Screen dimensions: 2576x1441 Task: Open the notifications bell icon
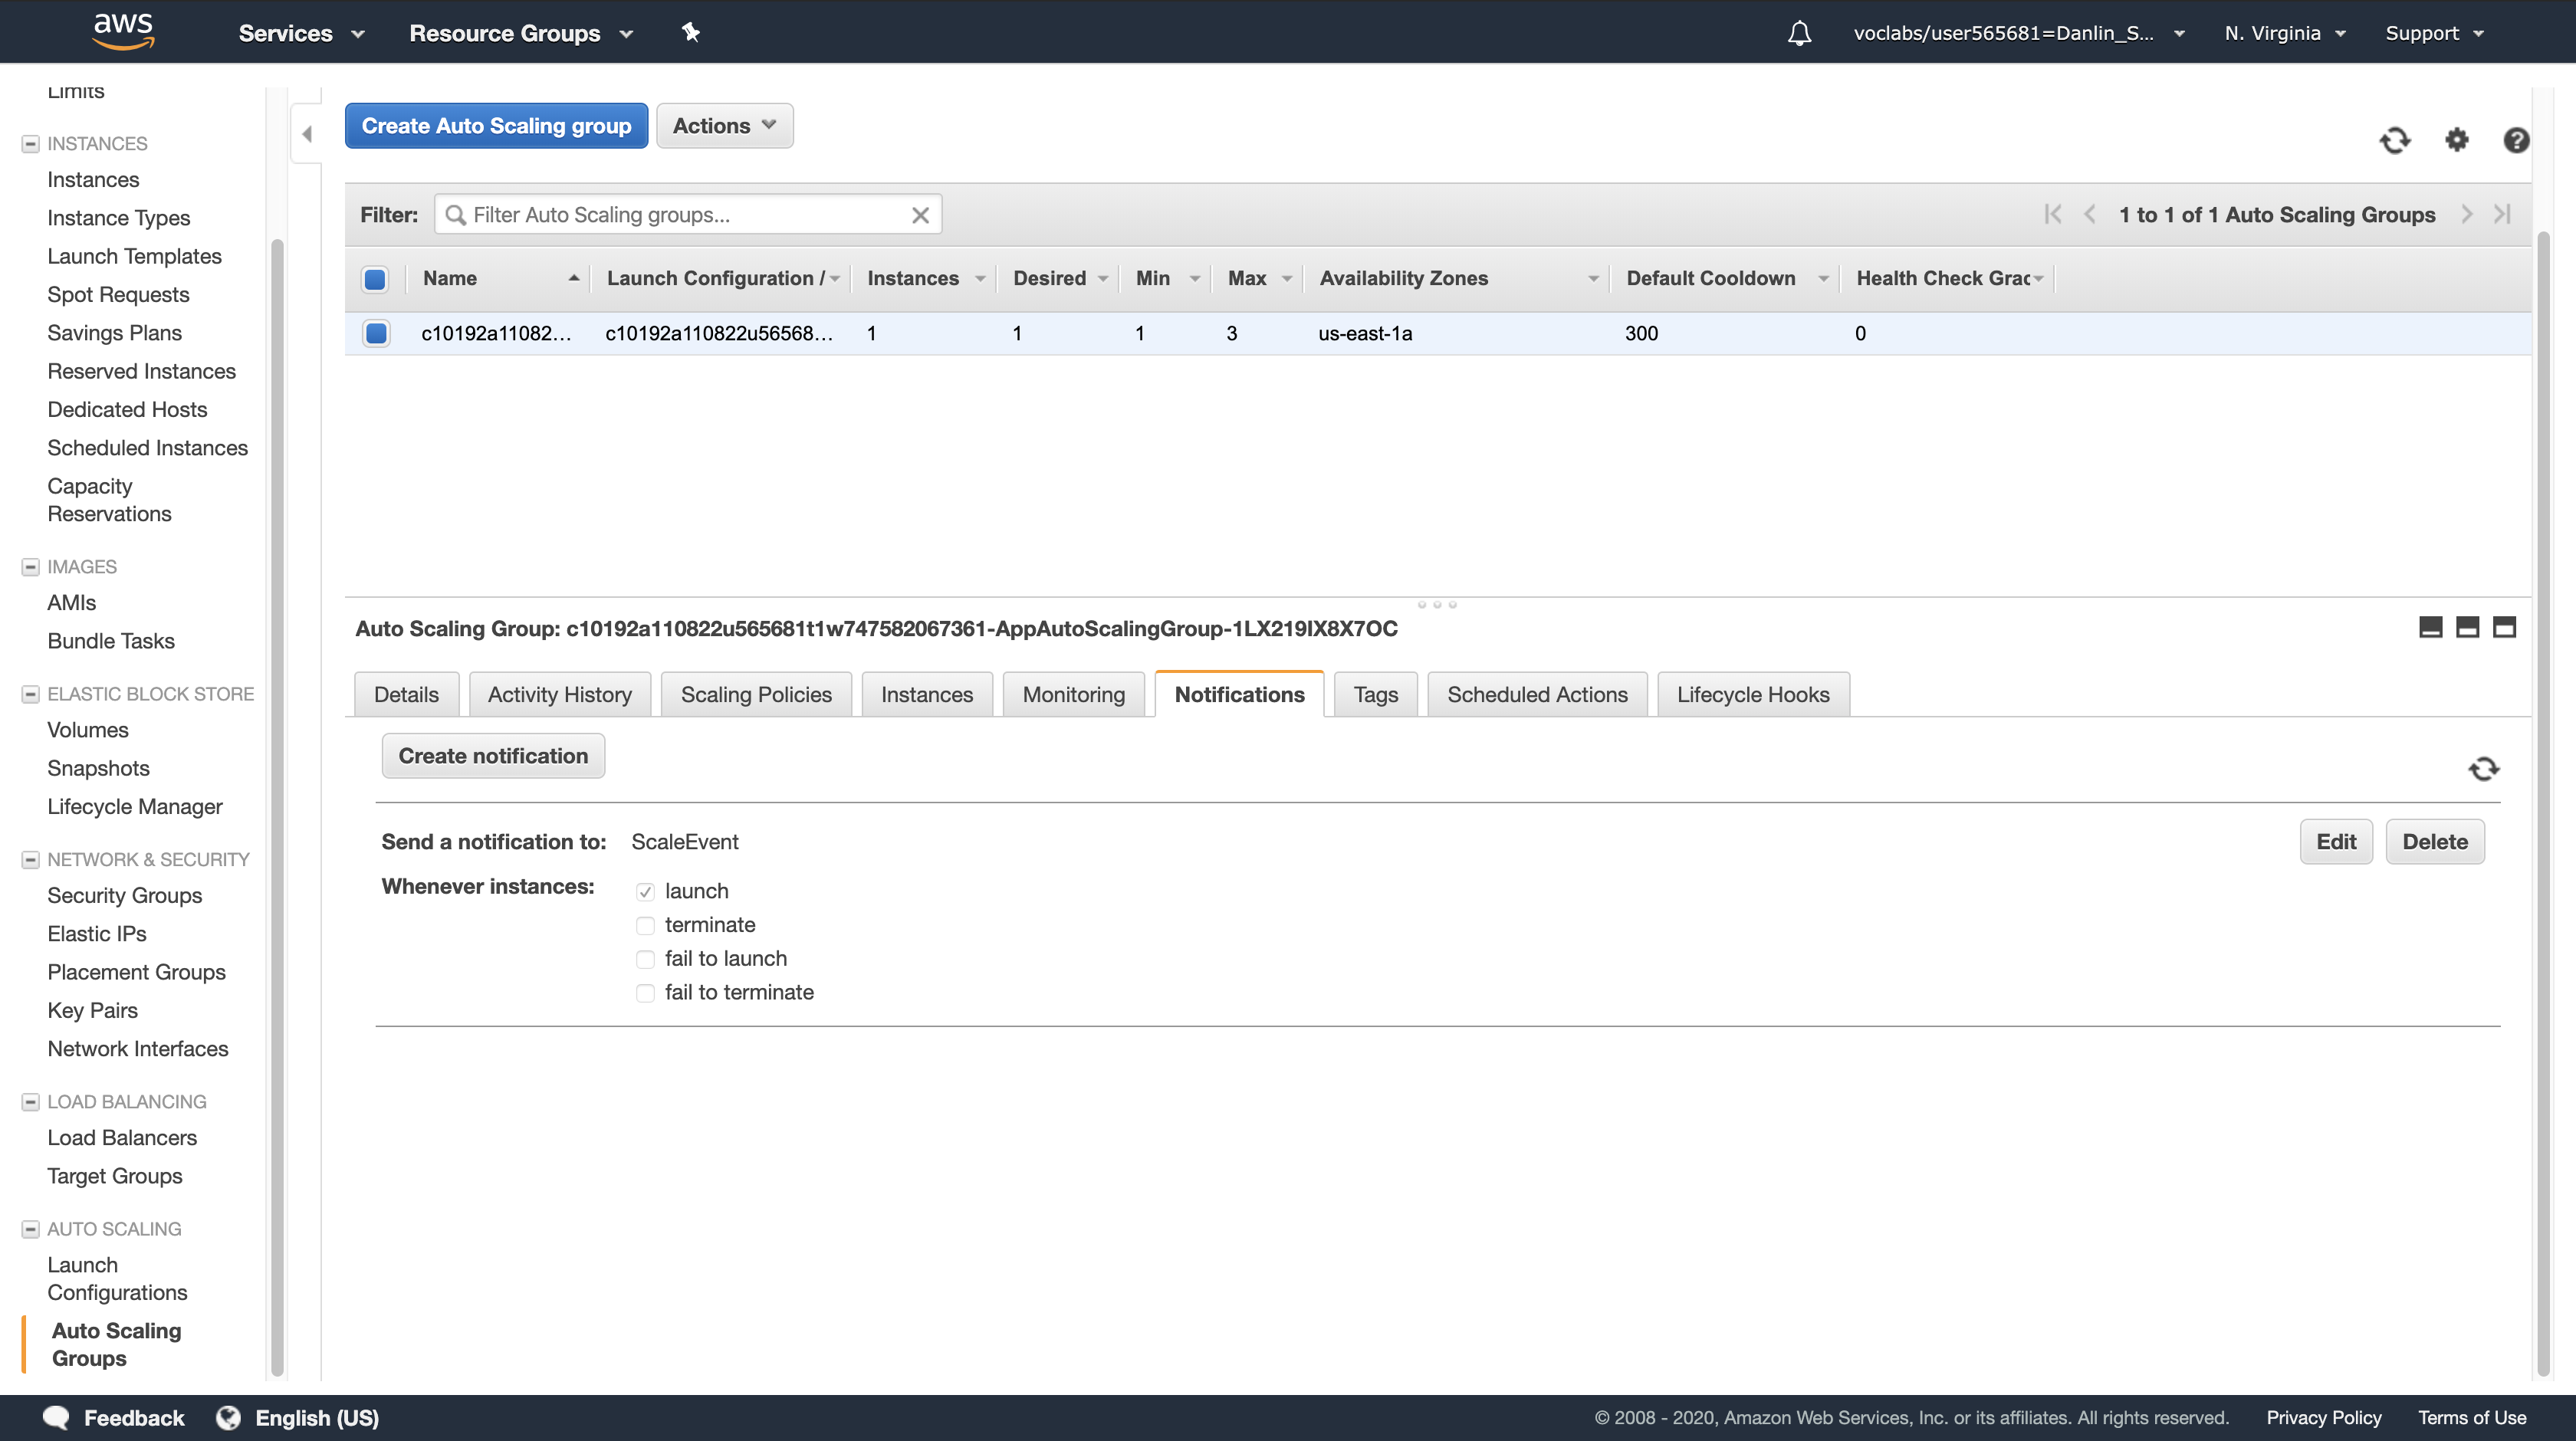(1799, 33)
